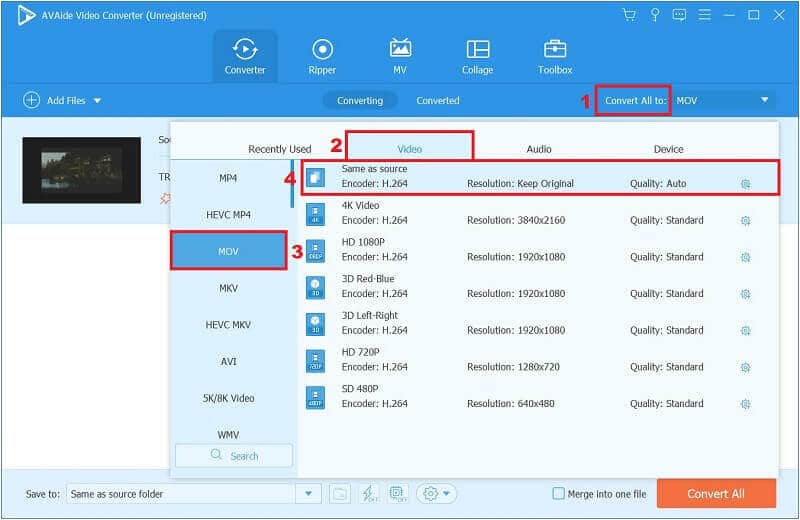Open settings gear for 3D Red-Blue preset
This screenshot has width=800, height=520.
click(745, 294)
